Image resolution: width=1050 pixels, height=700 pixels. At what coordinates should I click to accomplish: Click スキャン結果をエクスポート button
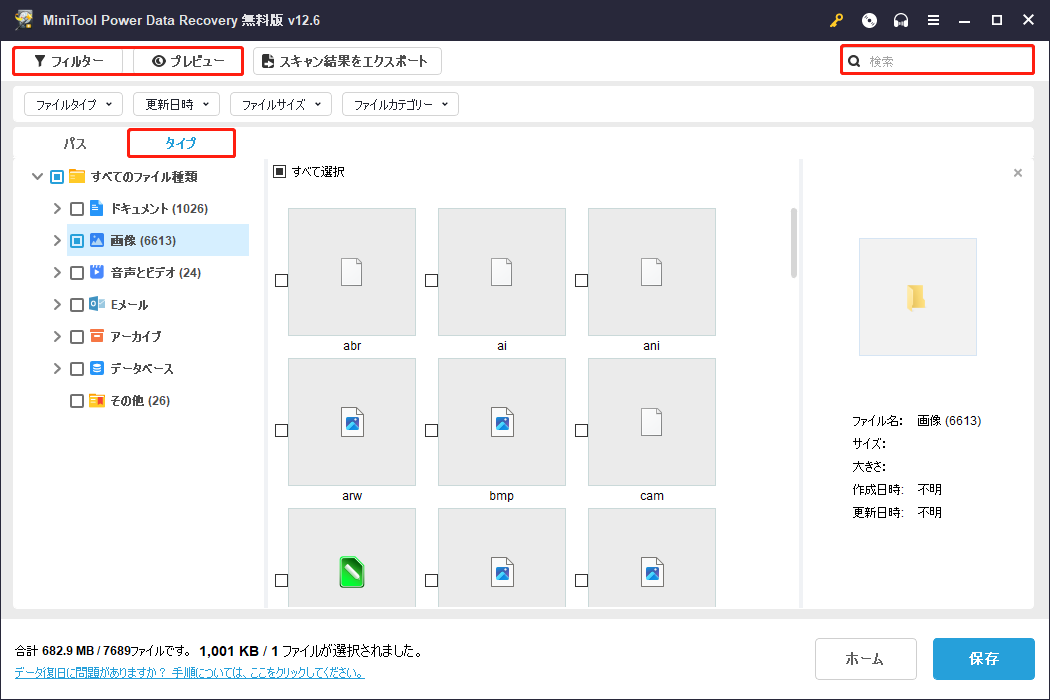coord(347,61)
